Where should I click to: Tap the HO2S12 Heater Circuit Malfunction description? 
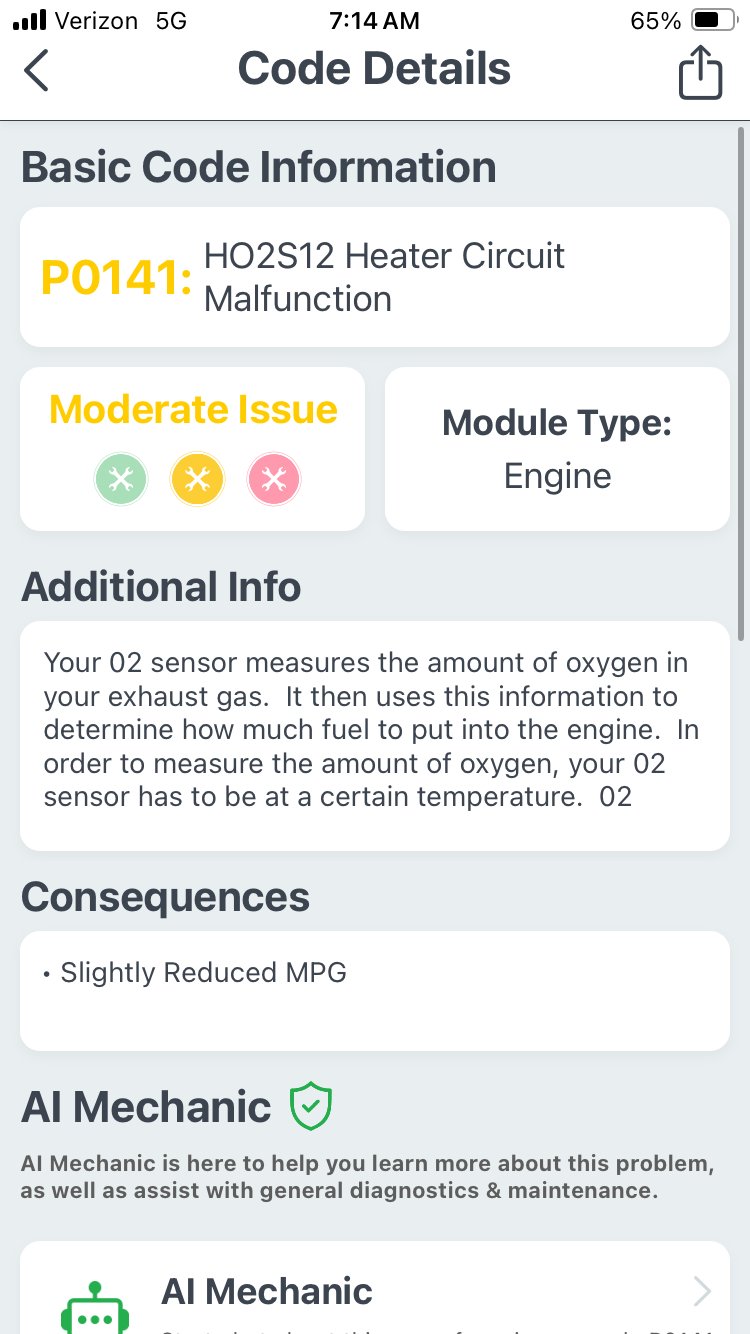click(x=384, y=277)
